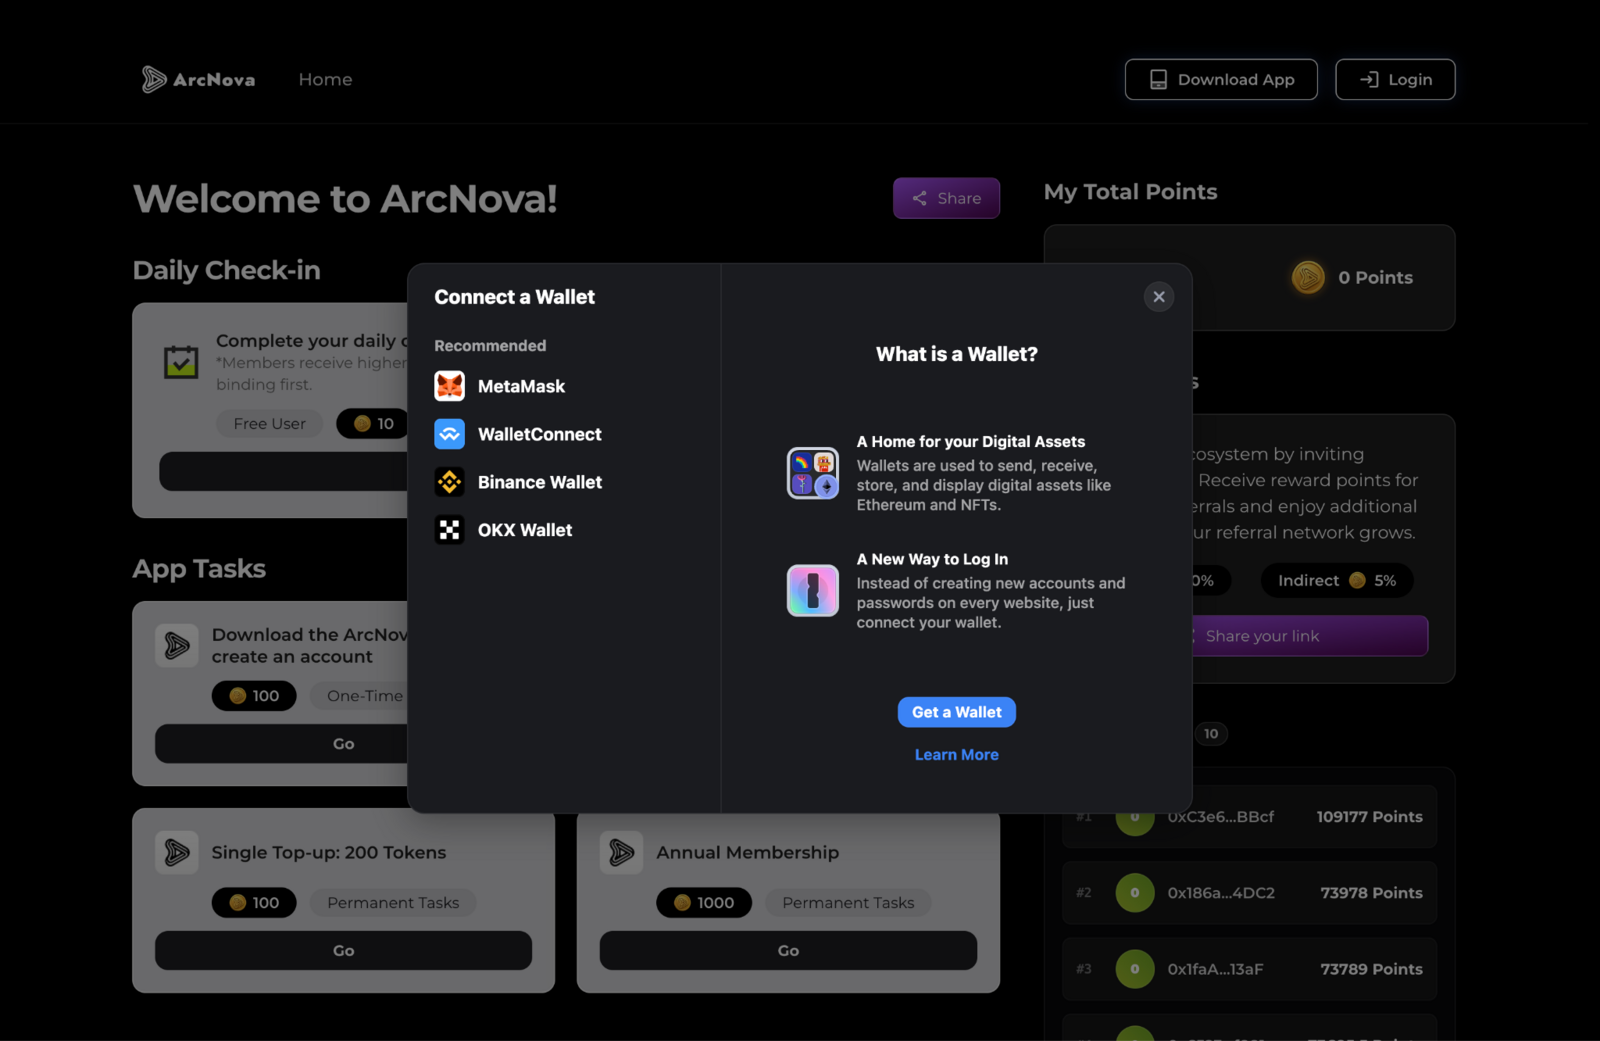Close the Connect a Wallet dialog
This screenshot has width=1600, height=1041.
pos(1159,296)
